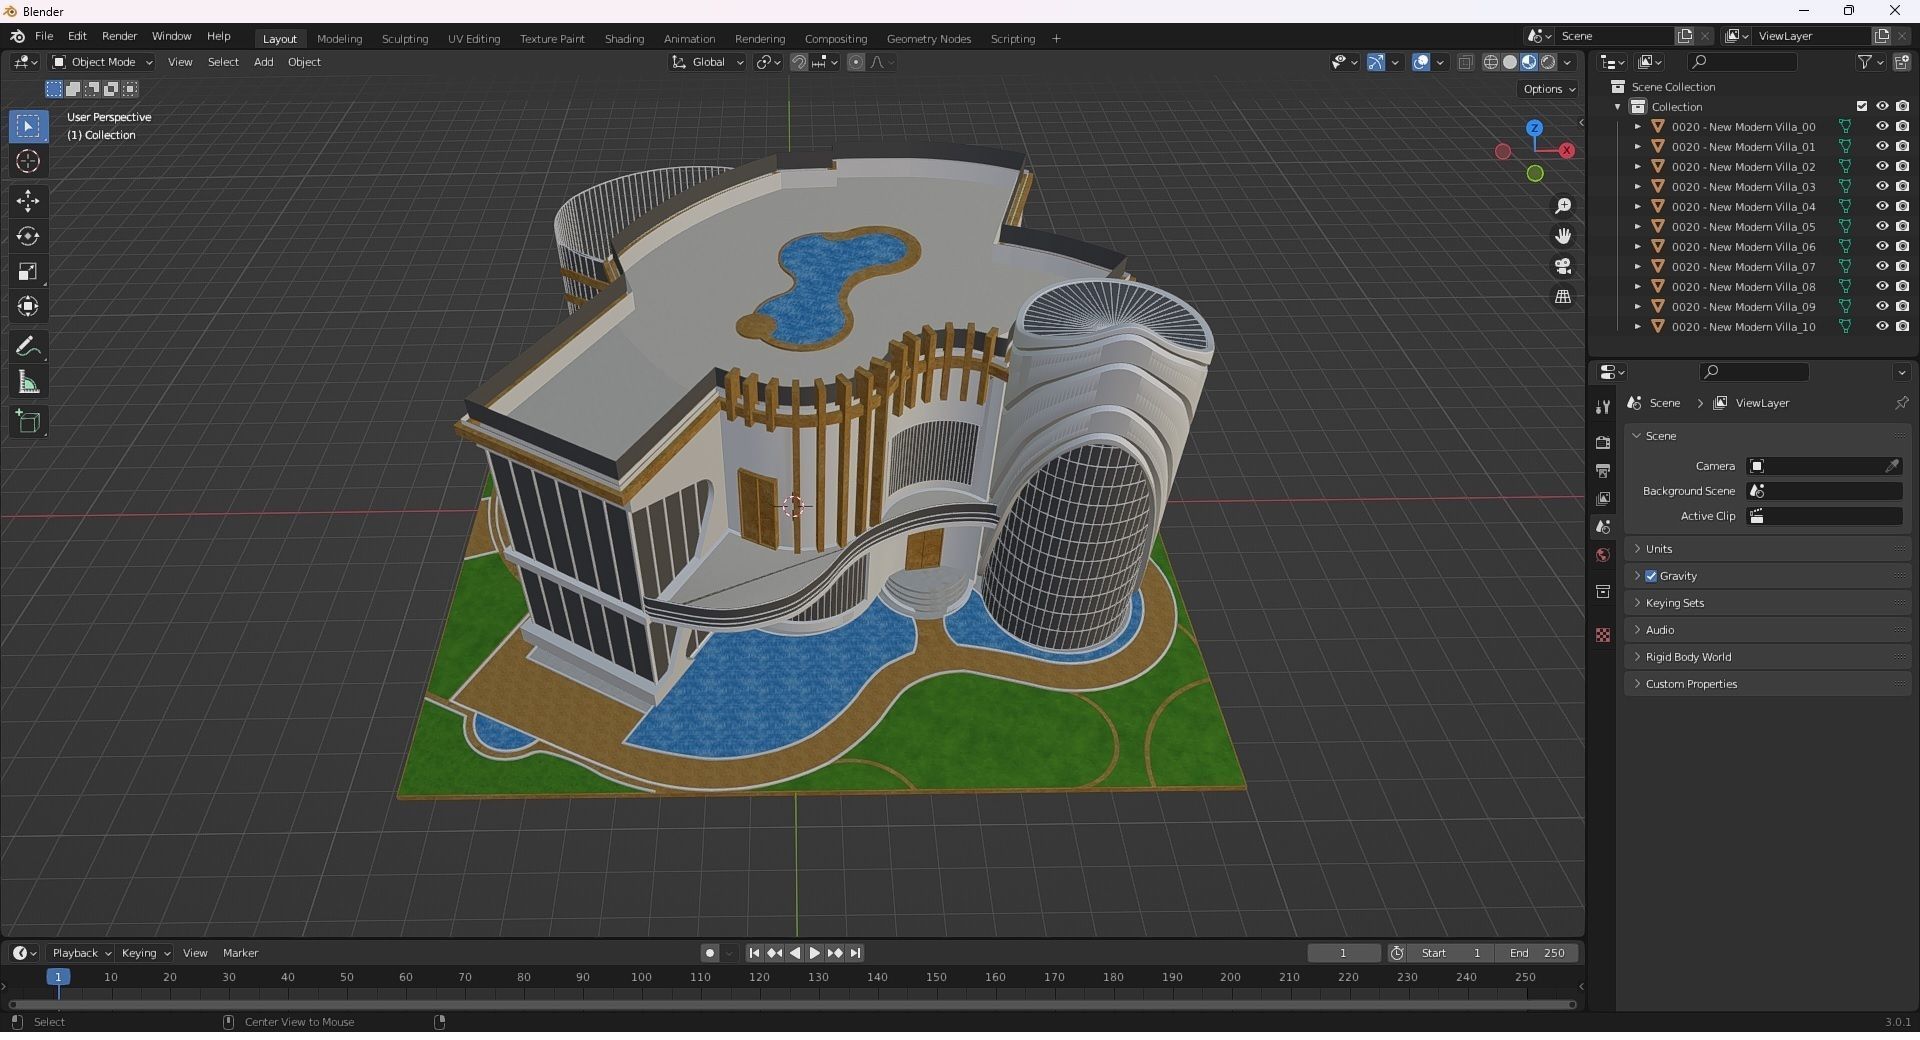Hide New Modern Villa_05 in viewport
The height and width of the screenshot is (1040, 1920).
1882,227
